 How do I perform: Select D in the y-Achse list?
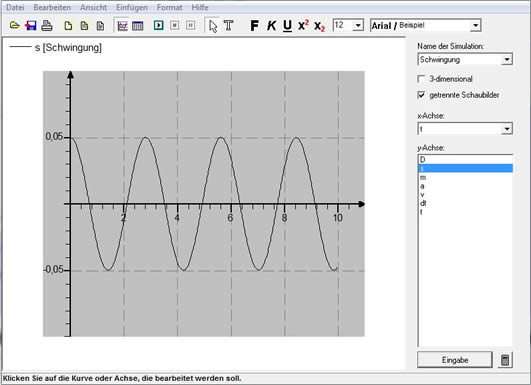(x=465, y=159)
